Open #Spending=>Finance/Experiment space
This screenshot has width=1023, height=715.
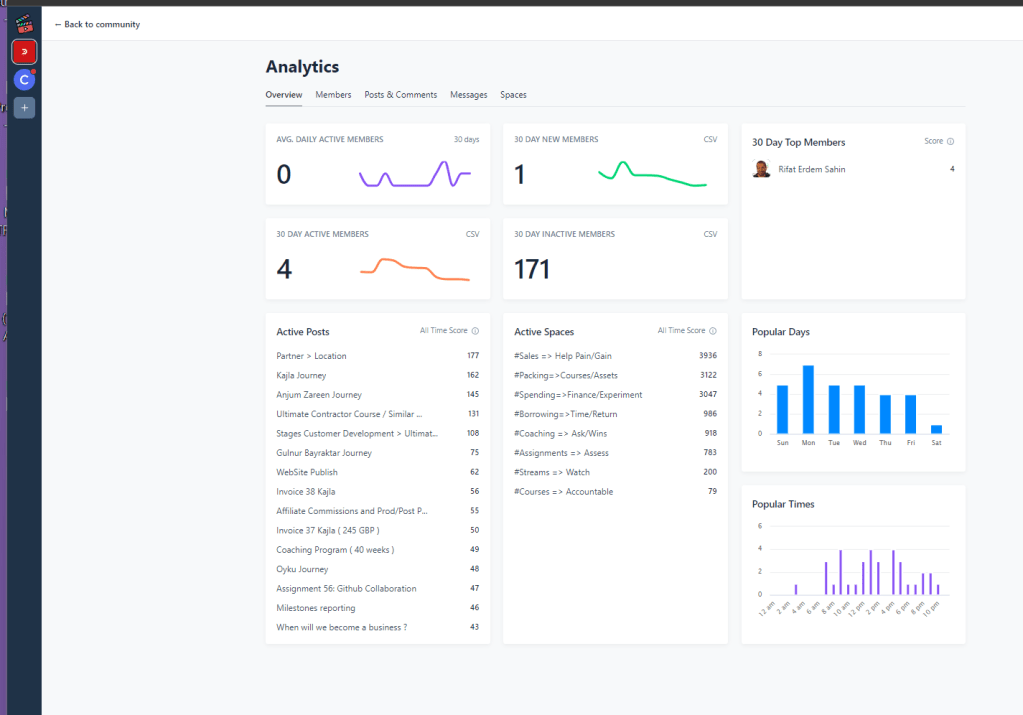(578, 395)
